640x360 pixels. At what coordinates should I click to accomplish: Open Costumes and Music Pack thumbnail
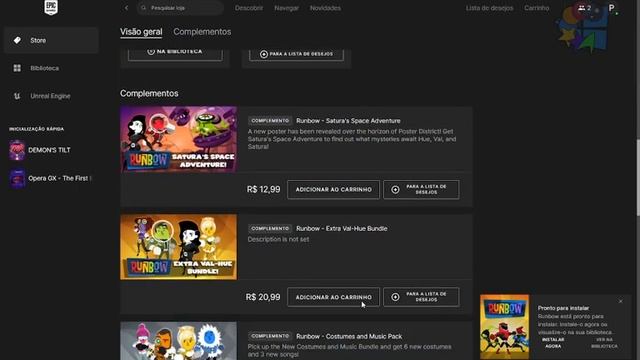[x=178, y=341]
